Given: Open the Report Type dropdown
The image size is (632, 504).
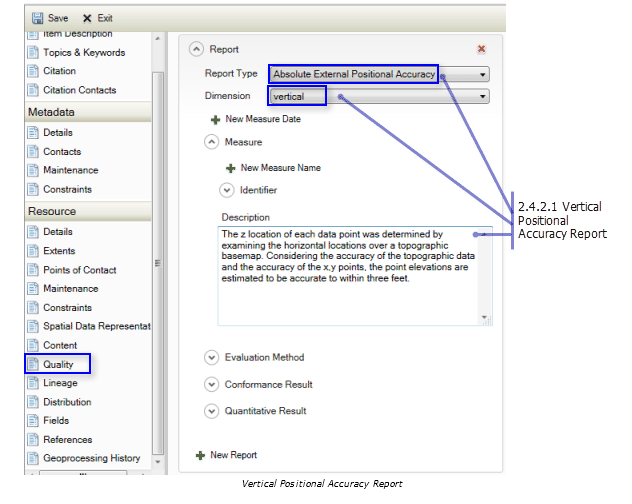Looking at the screenshot, I should point(379,74).
